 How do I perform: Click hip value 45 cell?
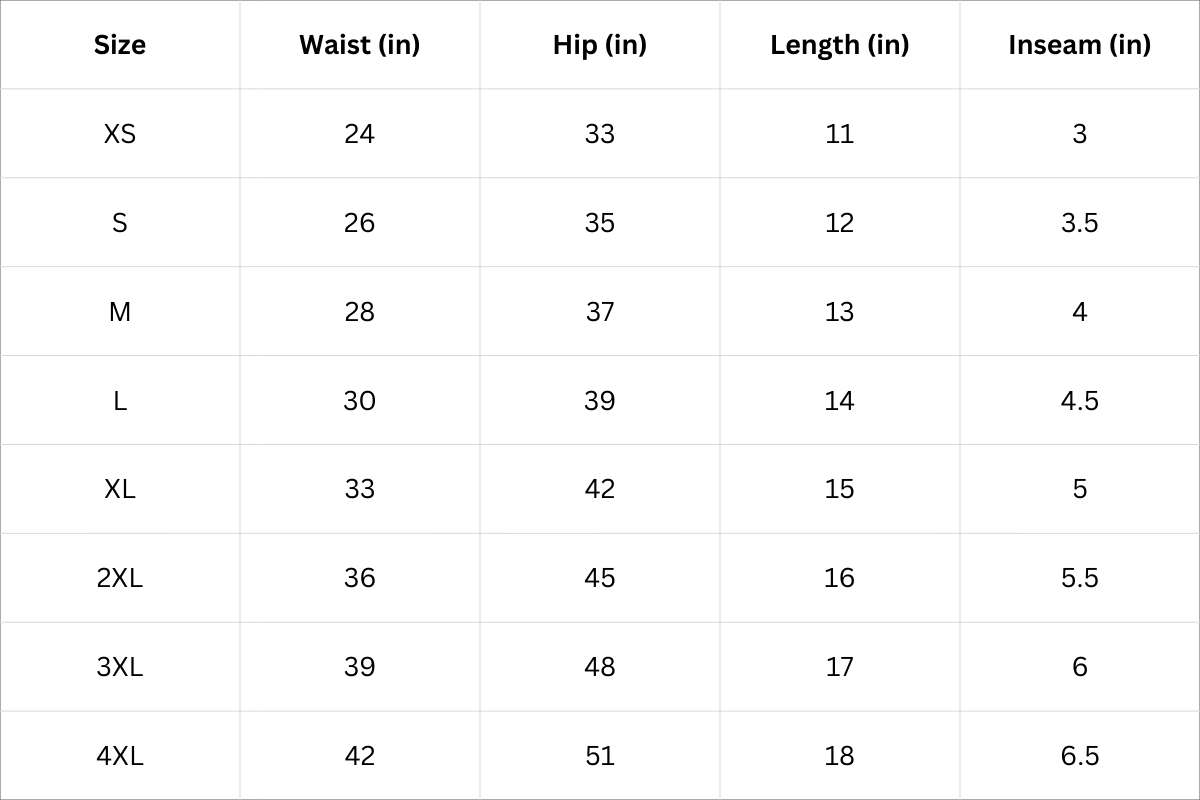pos(599,578)
